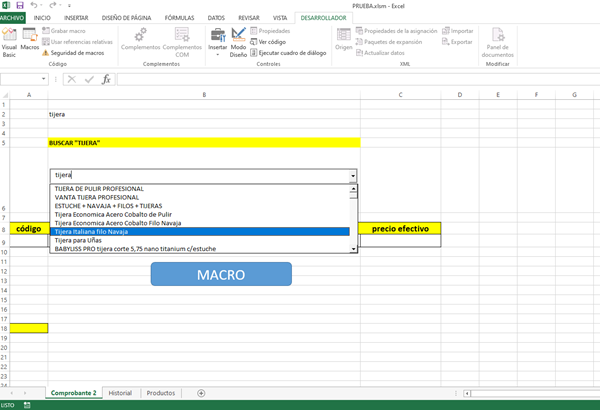Switch to the Historial sheet

pos(120,393)
